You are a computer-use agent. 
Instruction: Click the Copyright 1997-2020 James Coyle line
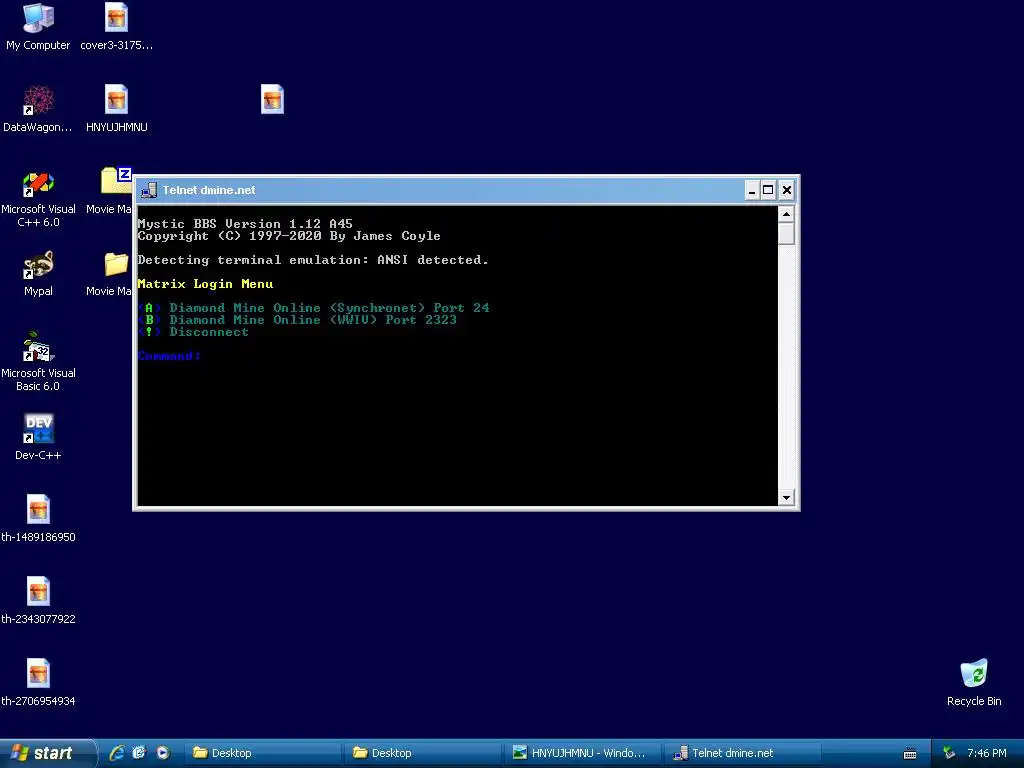tap(289, 236)
